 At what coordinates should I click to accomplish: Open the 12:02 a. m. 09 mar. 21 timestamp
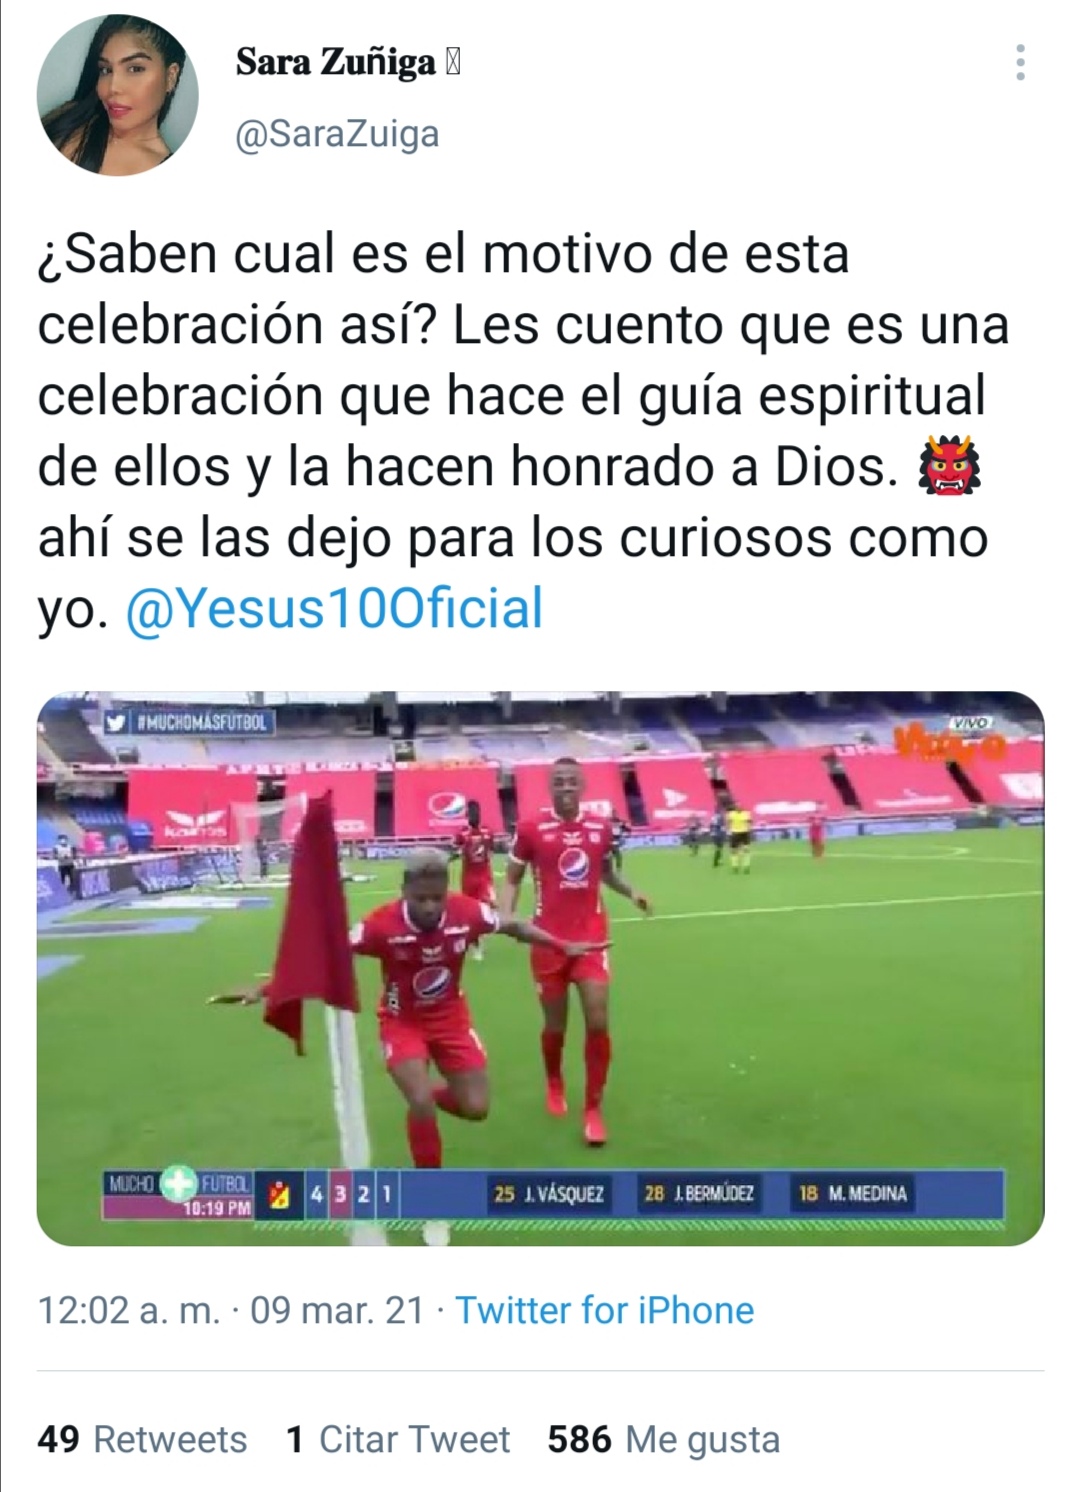coord(231,1310)
